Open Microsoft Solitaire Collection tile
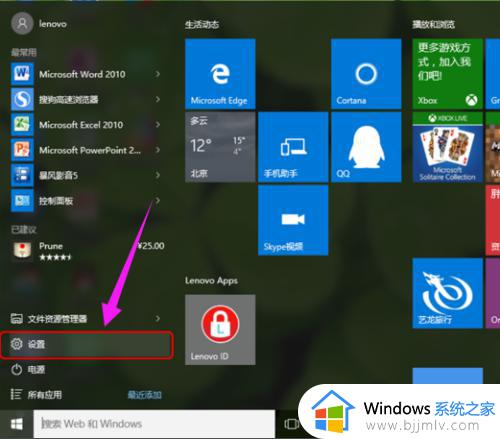 447,147
